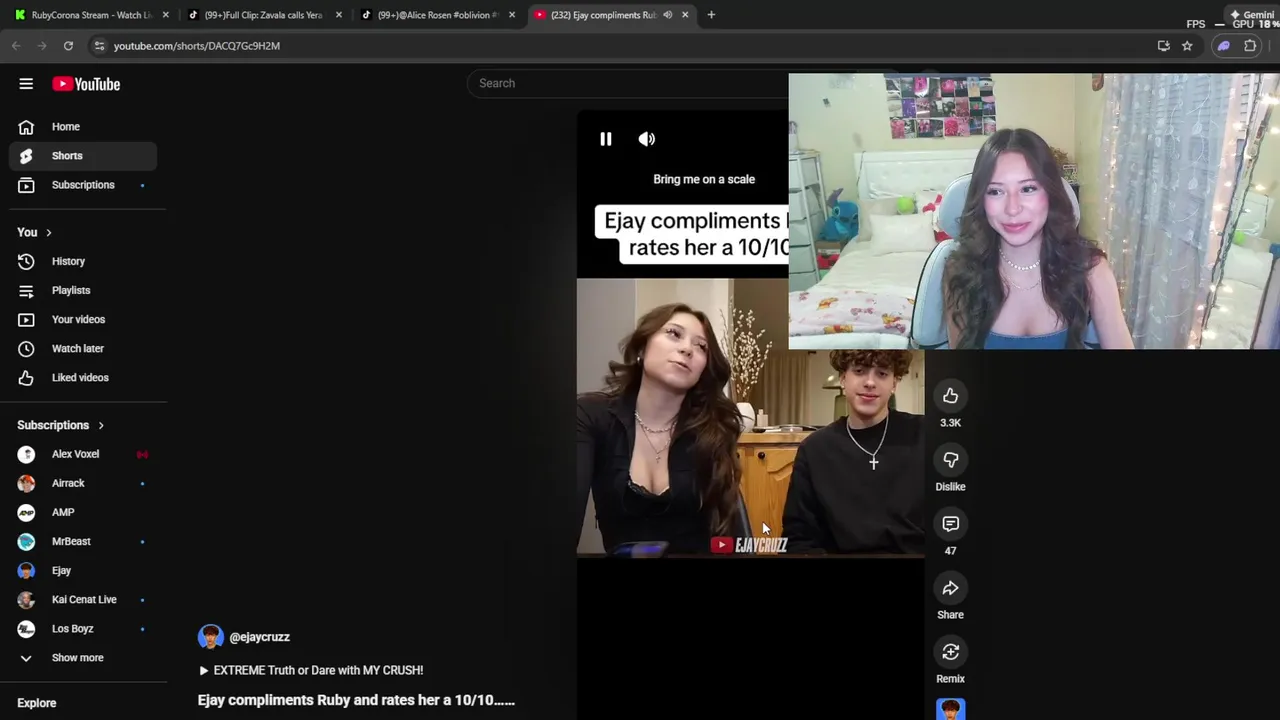Click the ejaycruzz avatar beside the handle
The width and height of the screenshot is (1280, 720).
(210, 637)
